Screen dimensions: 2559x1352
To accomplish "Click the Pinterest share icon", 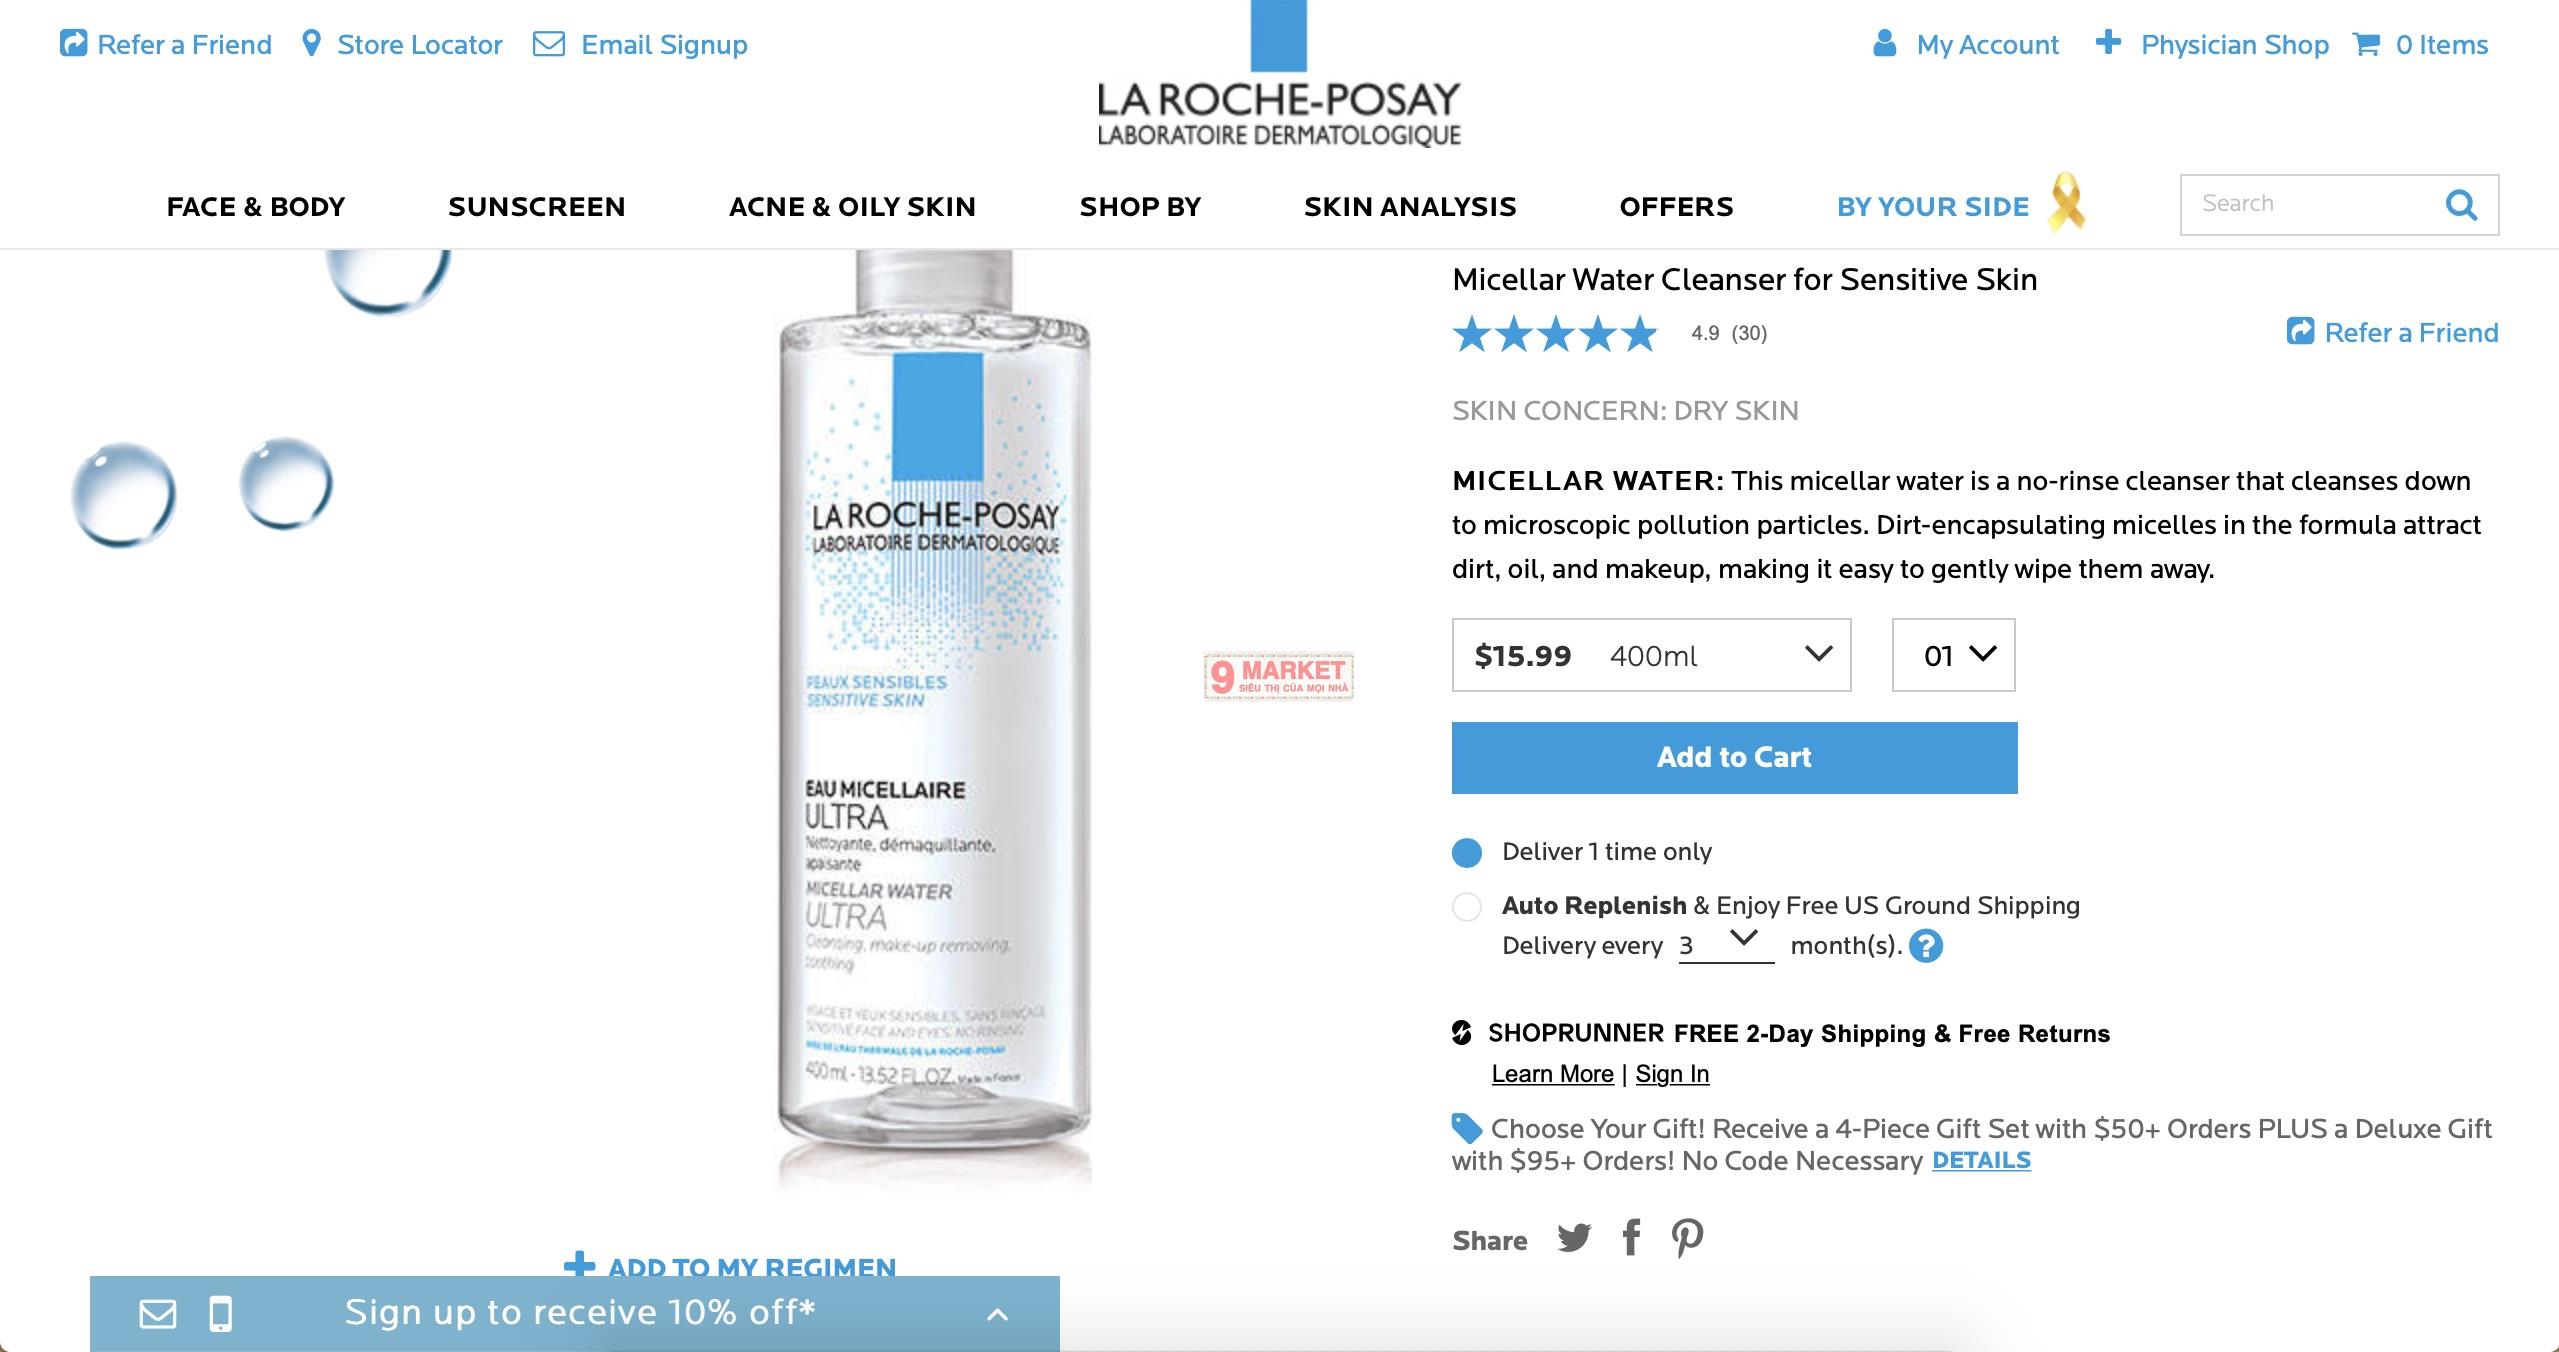I will click(1688, 1238).
